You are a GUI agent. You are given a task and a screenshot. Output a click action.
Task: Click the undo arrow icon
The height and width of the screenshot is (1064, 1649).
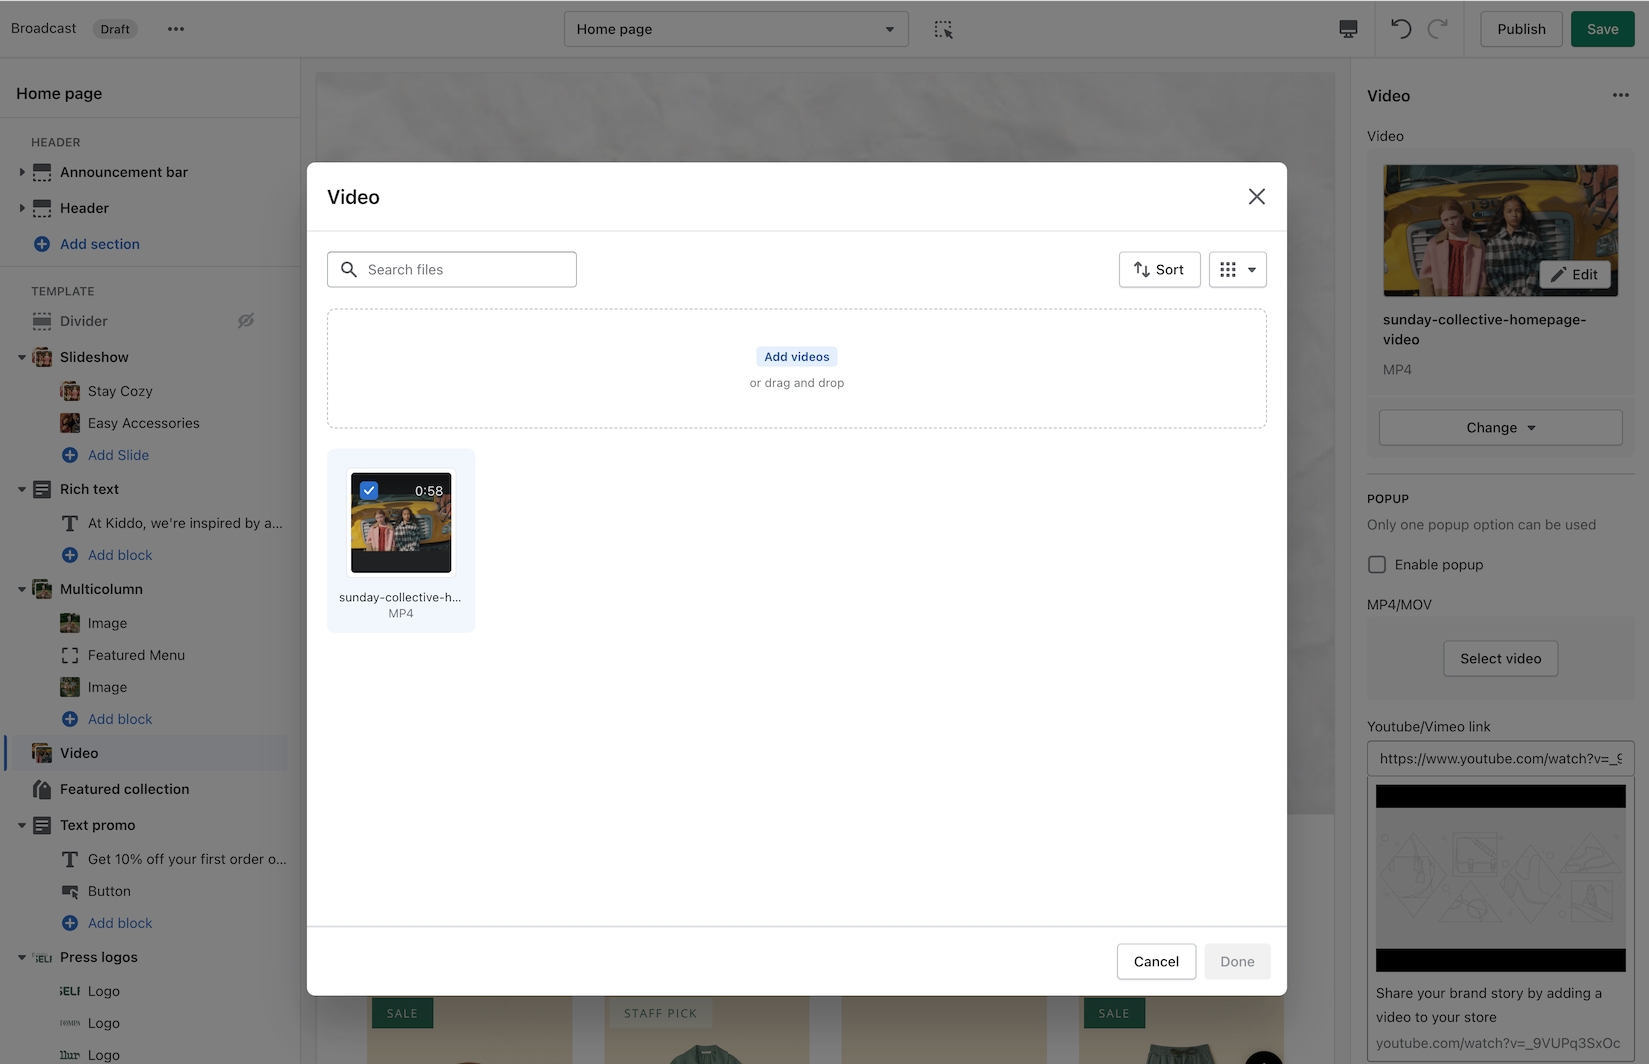(1401, 29)
